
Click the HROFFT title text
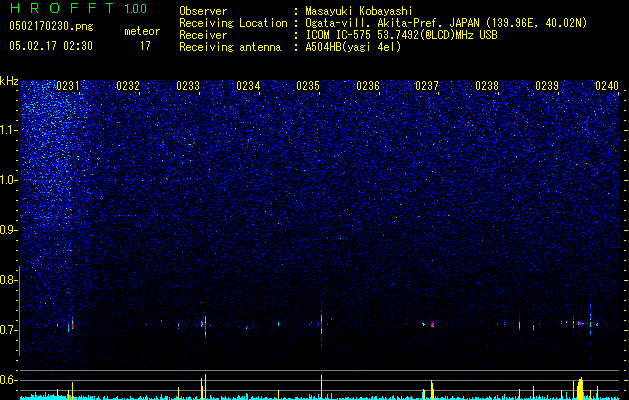pyautogui.click(x=62, y=8)
